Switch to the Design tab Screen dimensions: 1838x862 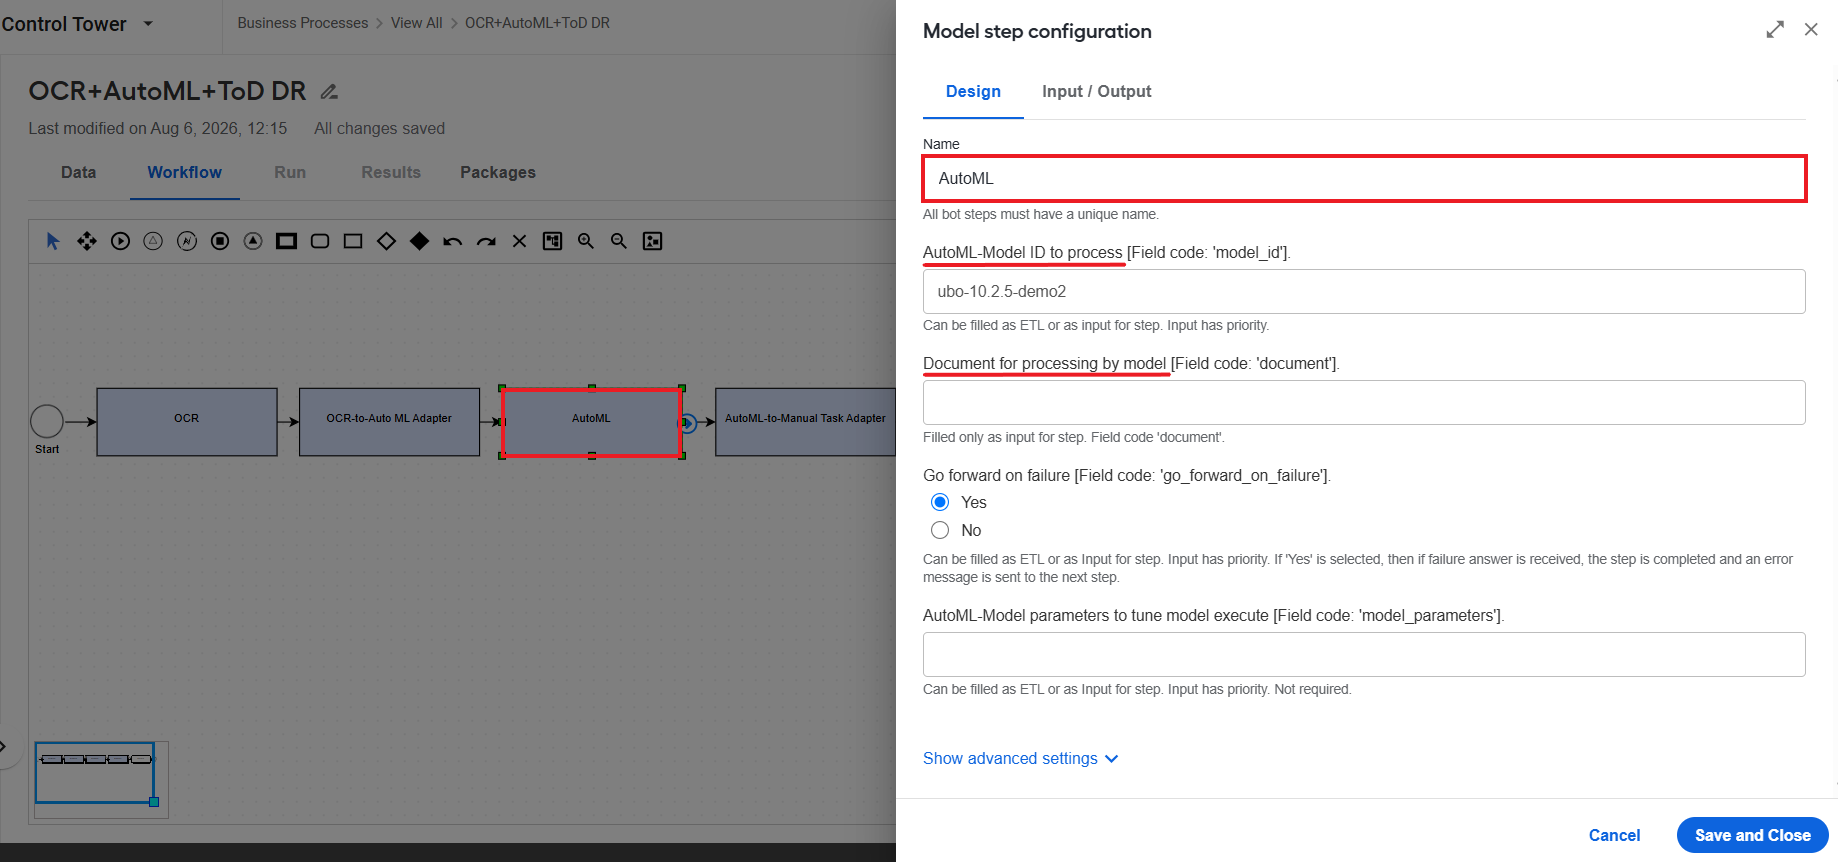coord(973,91)
